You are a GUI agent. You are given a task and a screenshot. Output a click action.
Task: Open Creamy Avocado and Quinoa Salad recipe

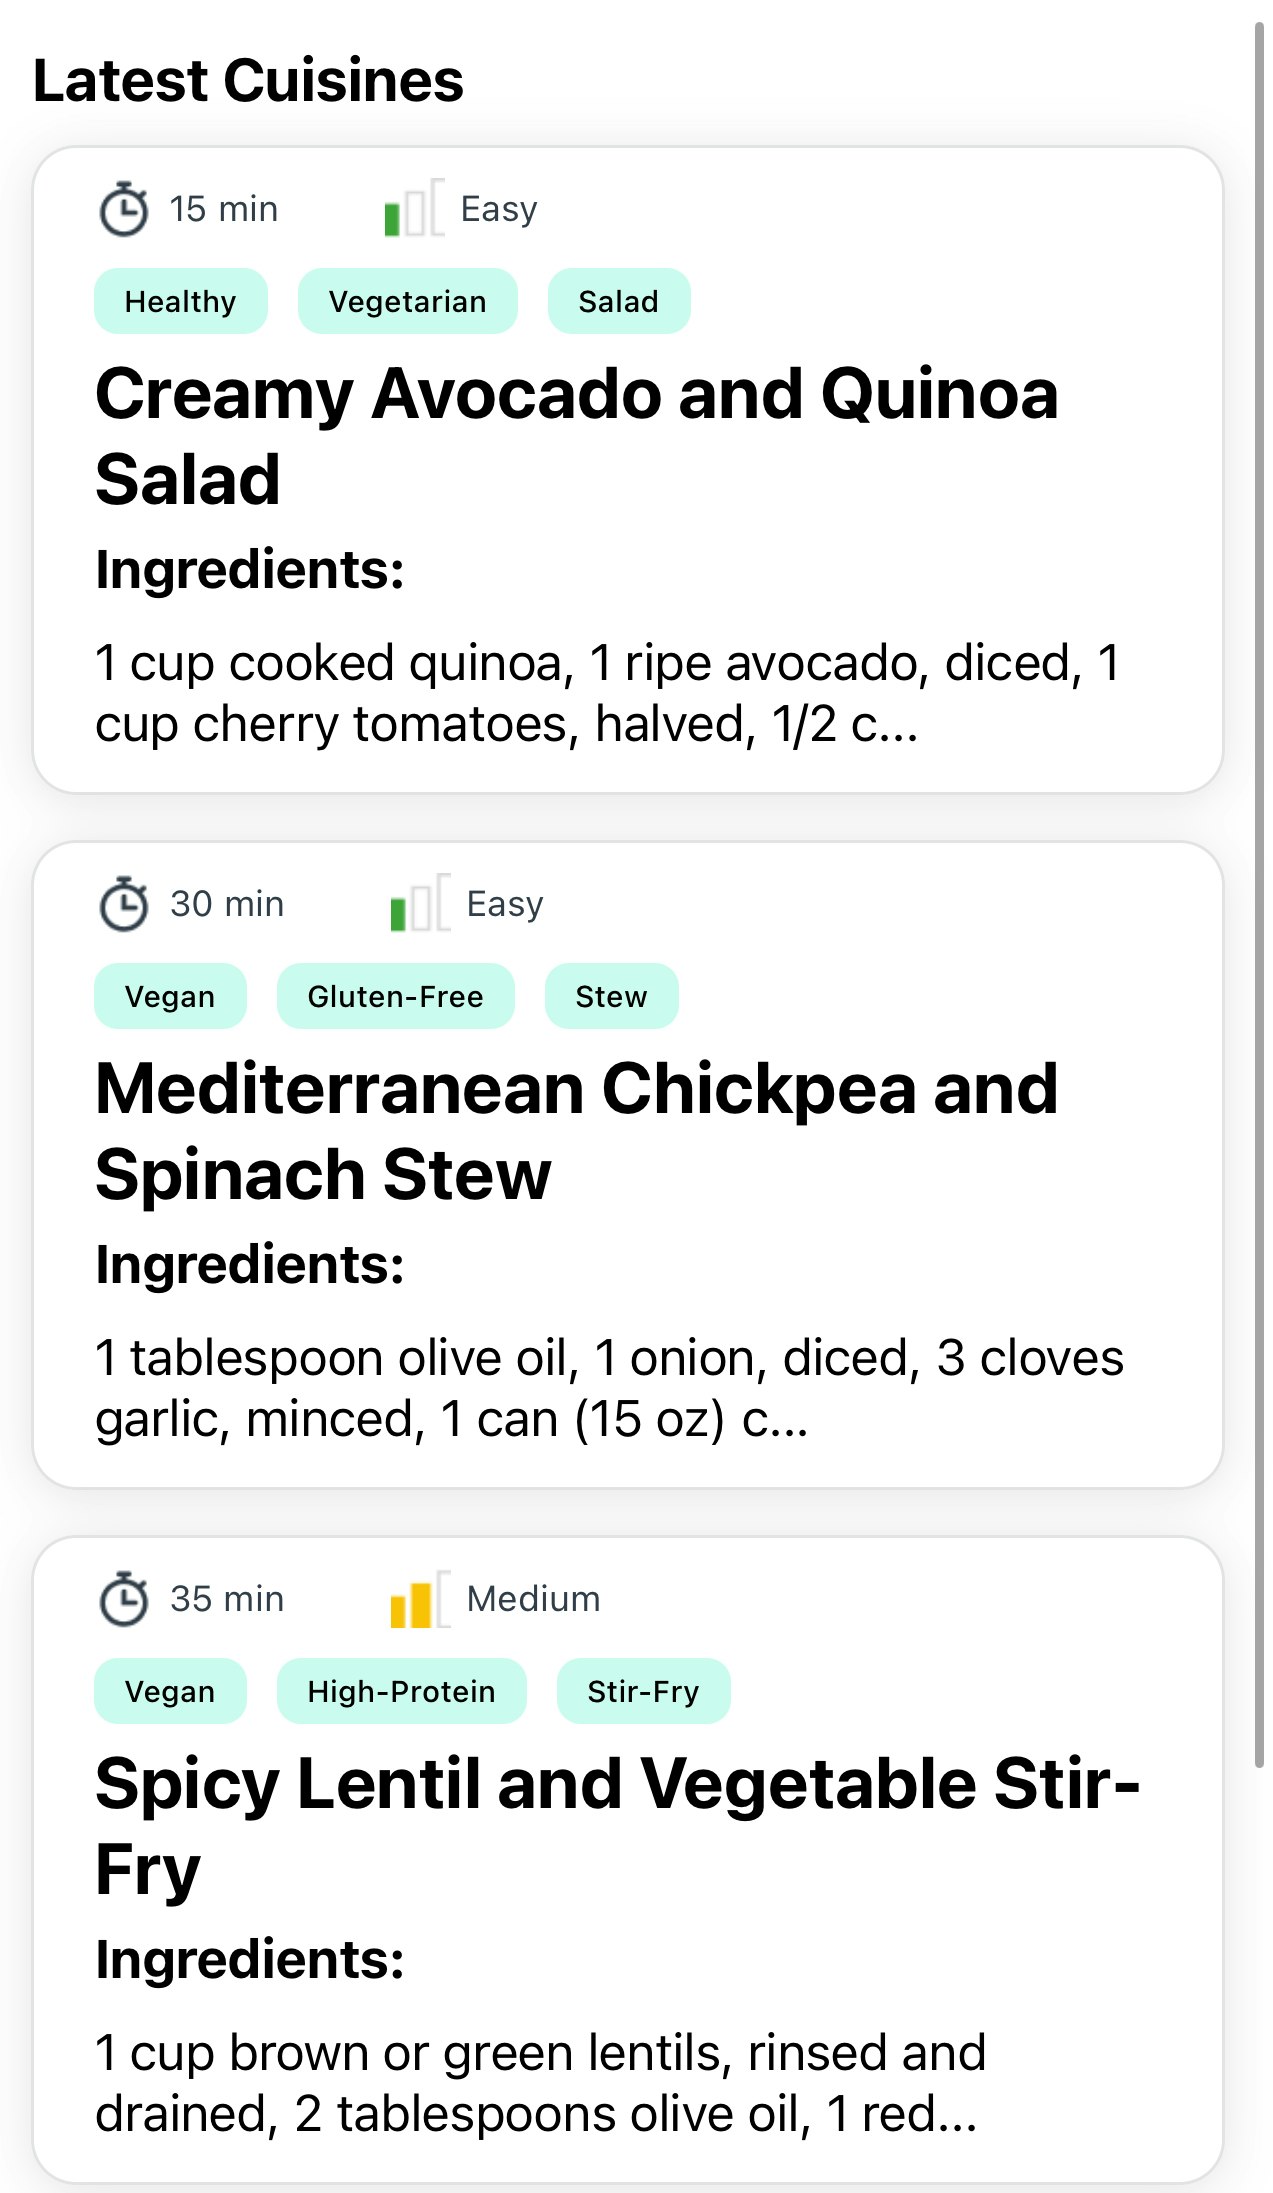click(x=577, y=436)
